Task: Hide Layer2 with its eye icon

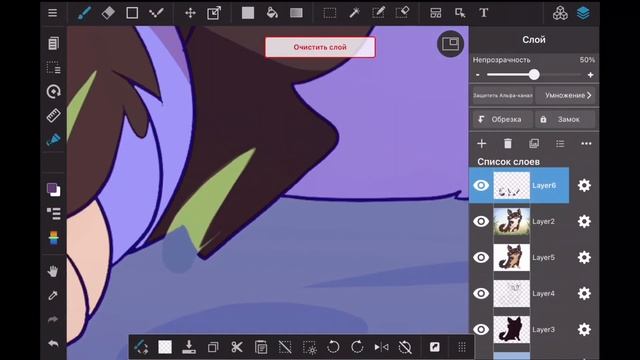Action: click(x=481, y=221)
